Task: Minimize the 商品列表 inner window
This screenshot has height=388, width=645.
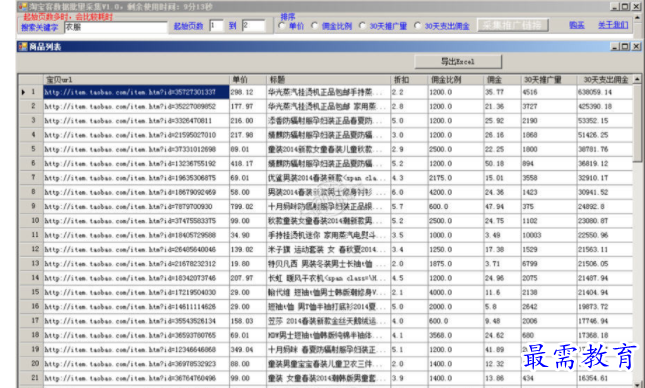Action: [615, 46]
